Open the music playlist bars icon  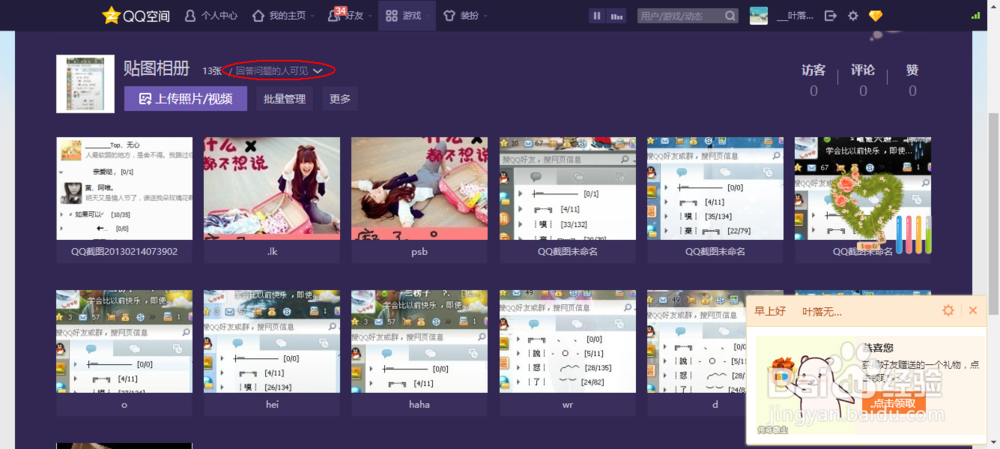point(616,16)
